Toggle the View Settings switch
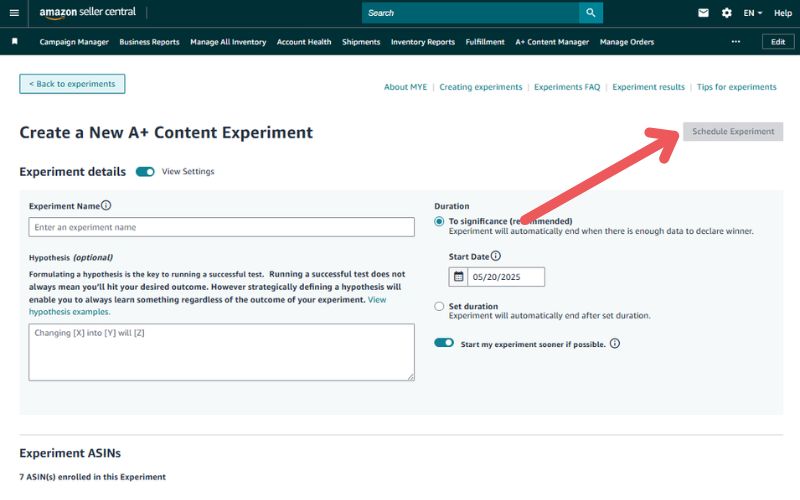The image size is (800, 500). point(145,171)
